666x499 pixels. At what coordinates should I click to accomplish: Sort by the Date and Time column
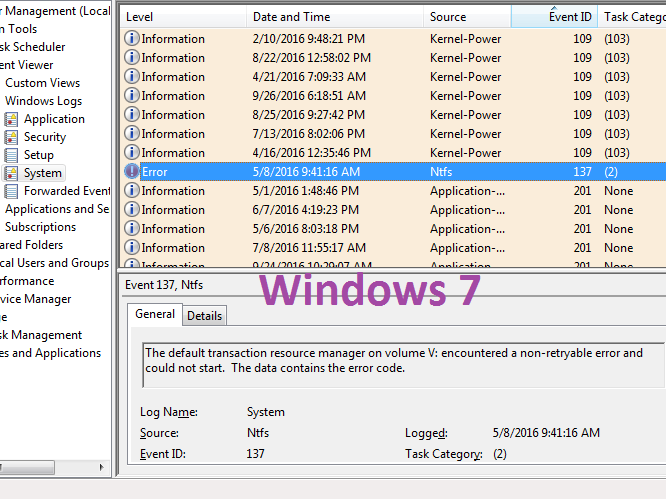(335, 17)
